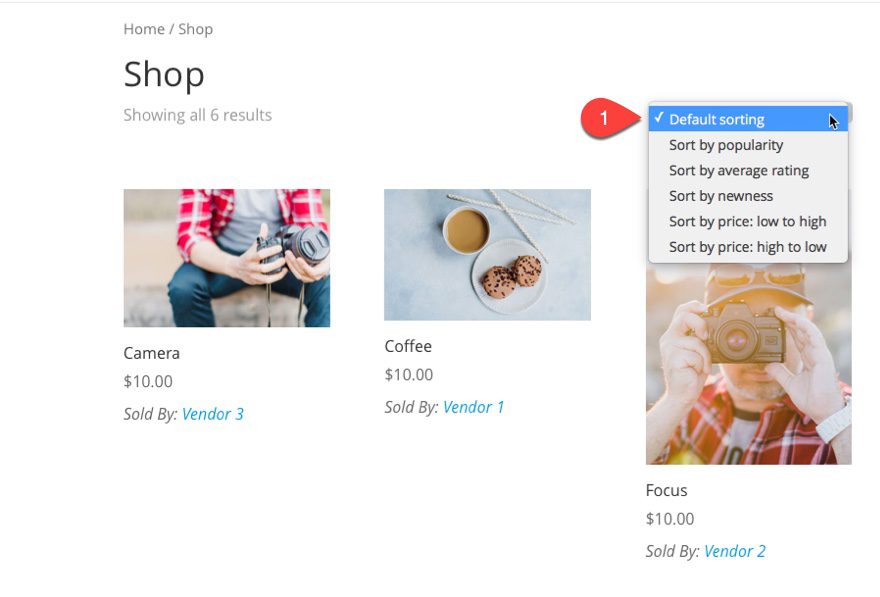
Task: Select Sort by newness
Action: (720, 196)
